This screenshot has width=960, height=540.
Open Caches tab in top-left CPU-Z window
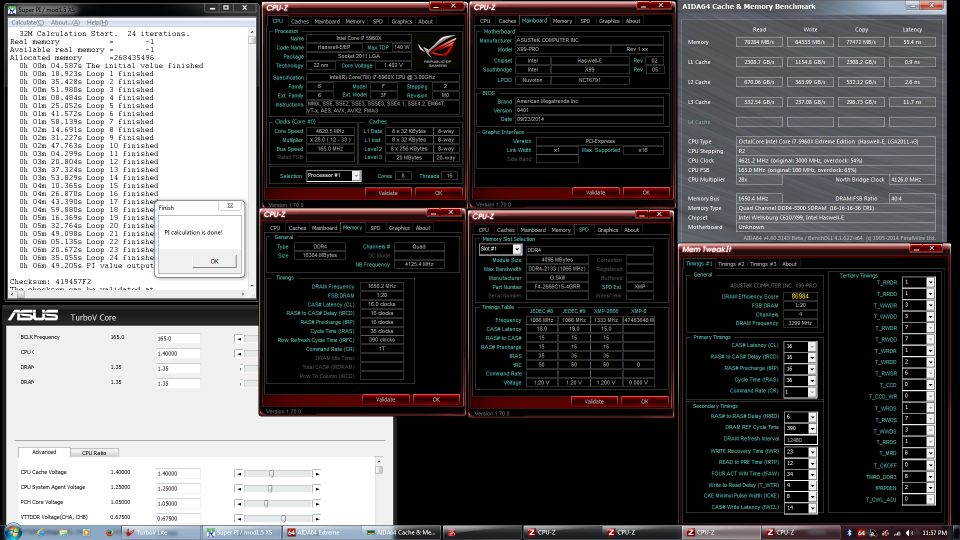click(x=299, y=21)
